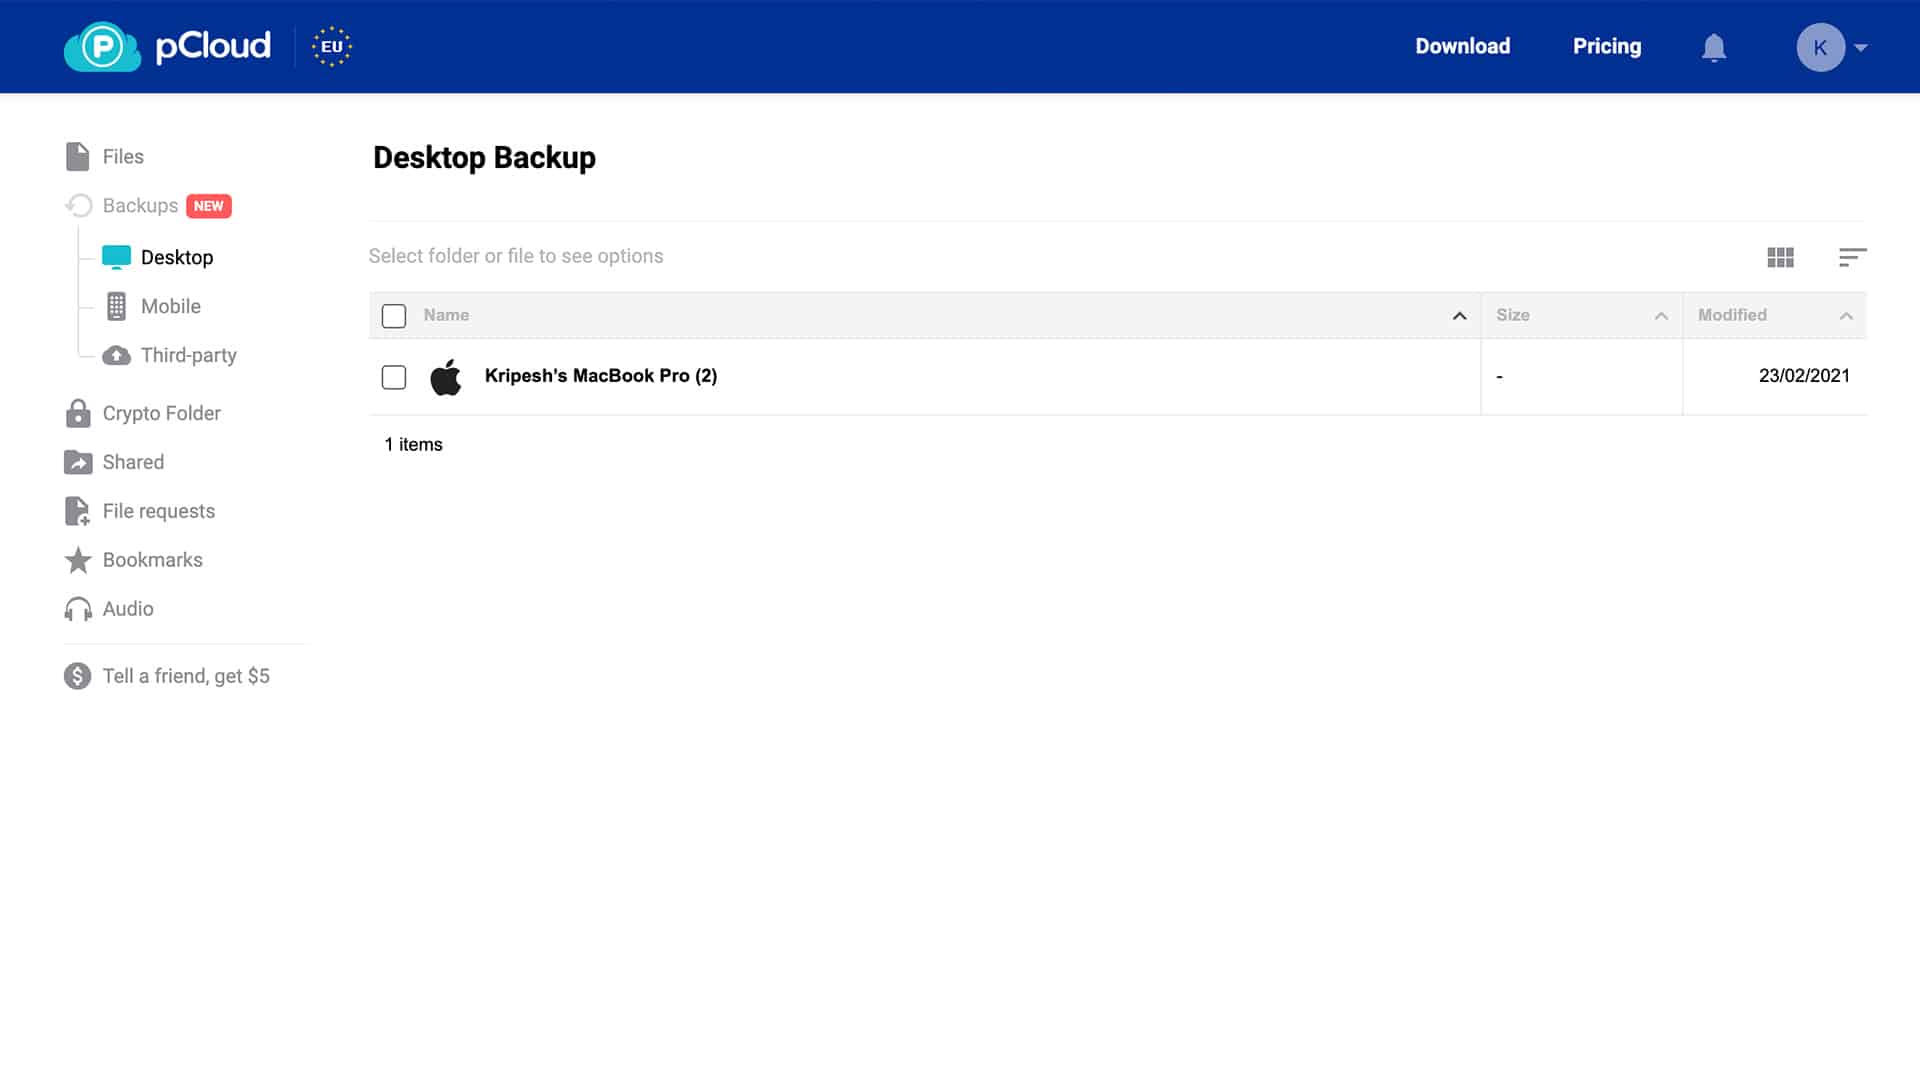Image resolution: width=1920 pixels, height=1080 pixels.
Task: Open the Backups section
Action: tap(140, 206)
